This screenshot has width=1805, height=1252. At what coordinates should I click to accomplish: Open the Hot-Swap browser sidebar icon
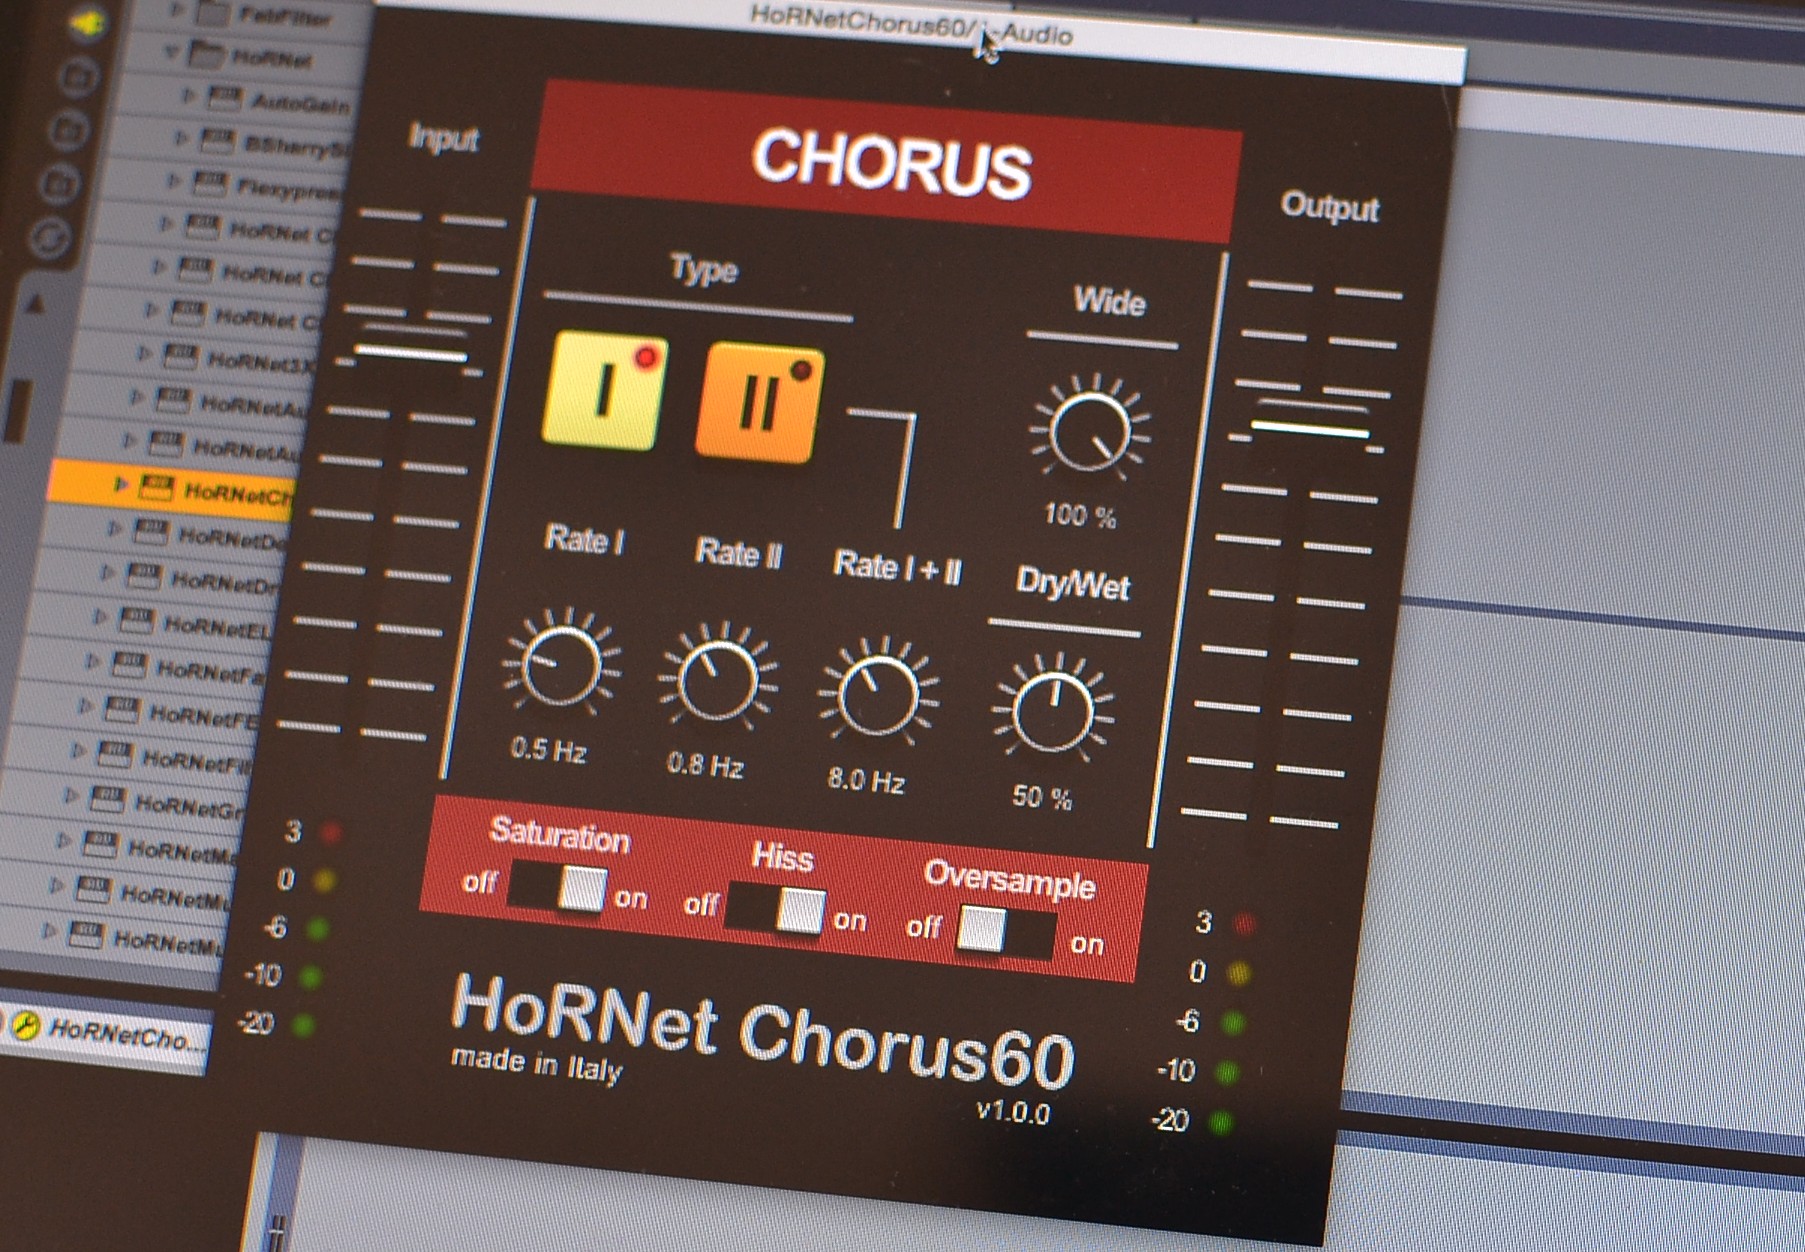[x=52, y=238]
